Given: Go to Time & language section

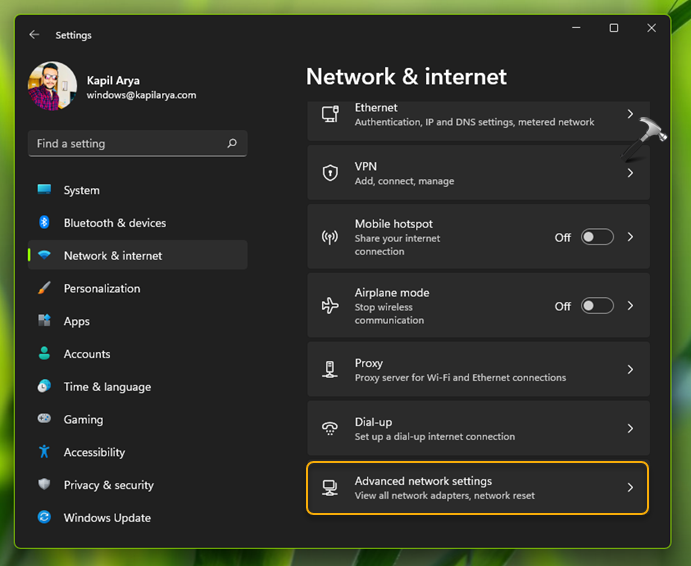Looking at the screenshot, I should click(x=107, y=387).
